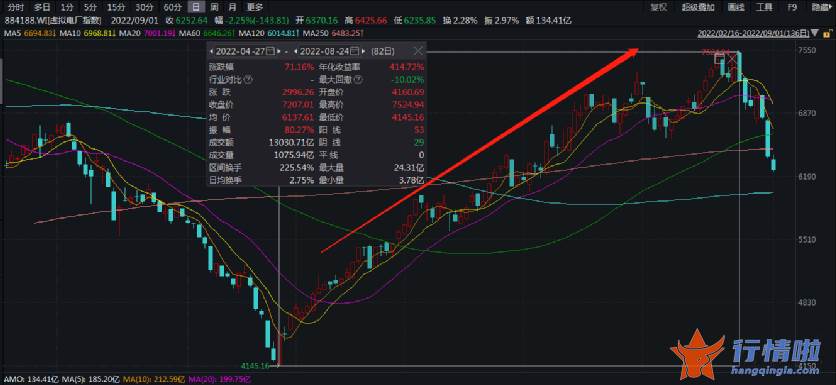Open 超级叠加 overlay feature
The image size is (836, 385).
click(698, 7)
